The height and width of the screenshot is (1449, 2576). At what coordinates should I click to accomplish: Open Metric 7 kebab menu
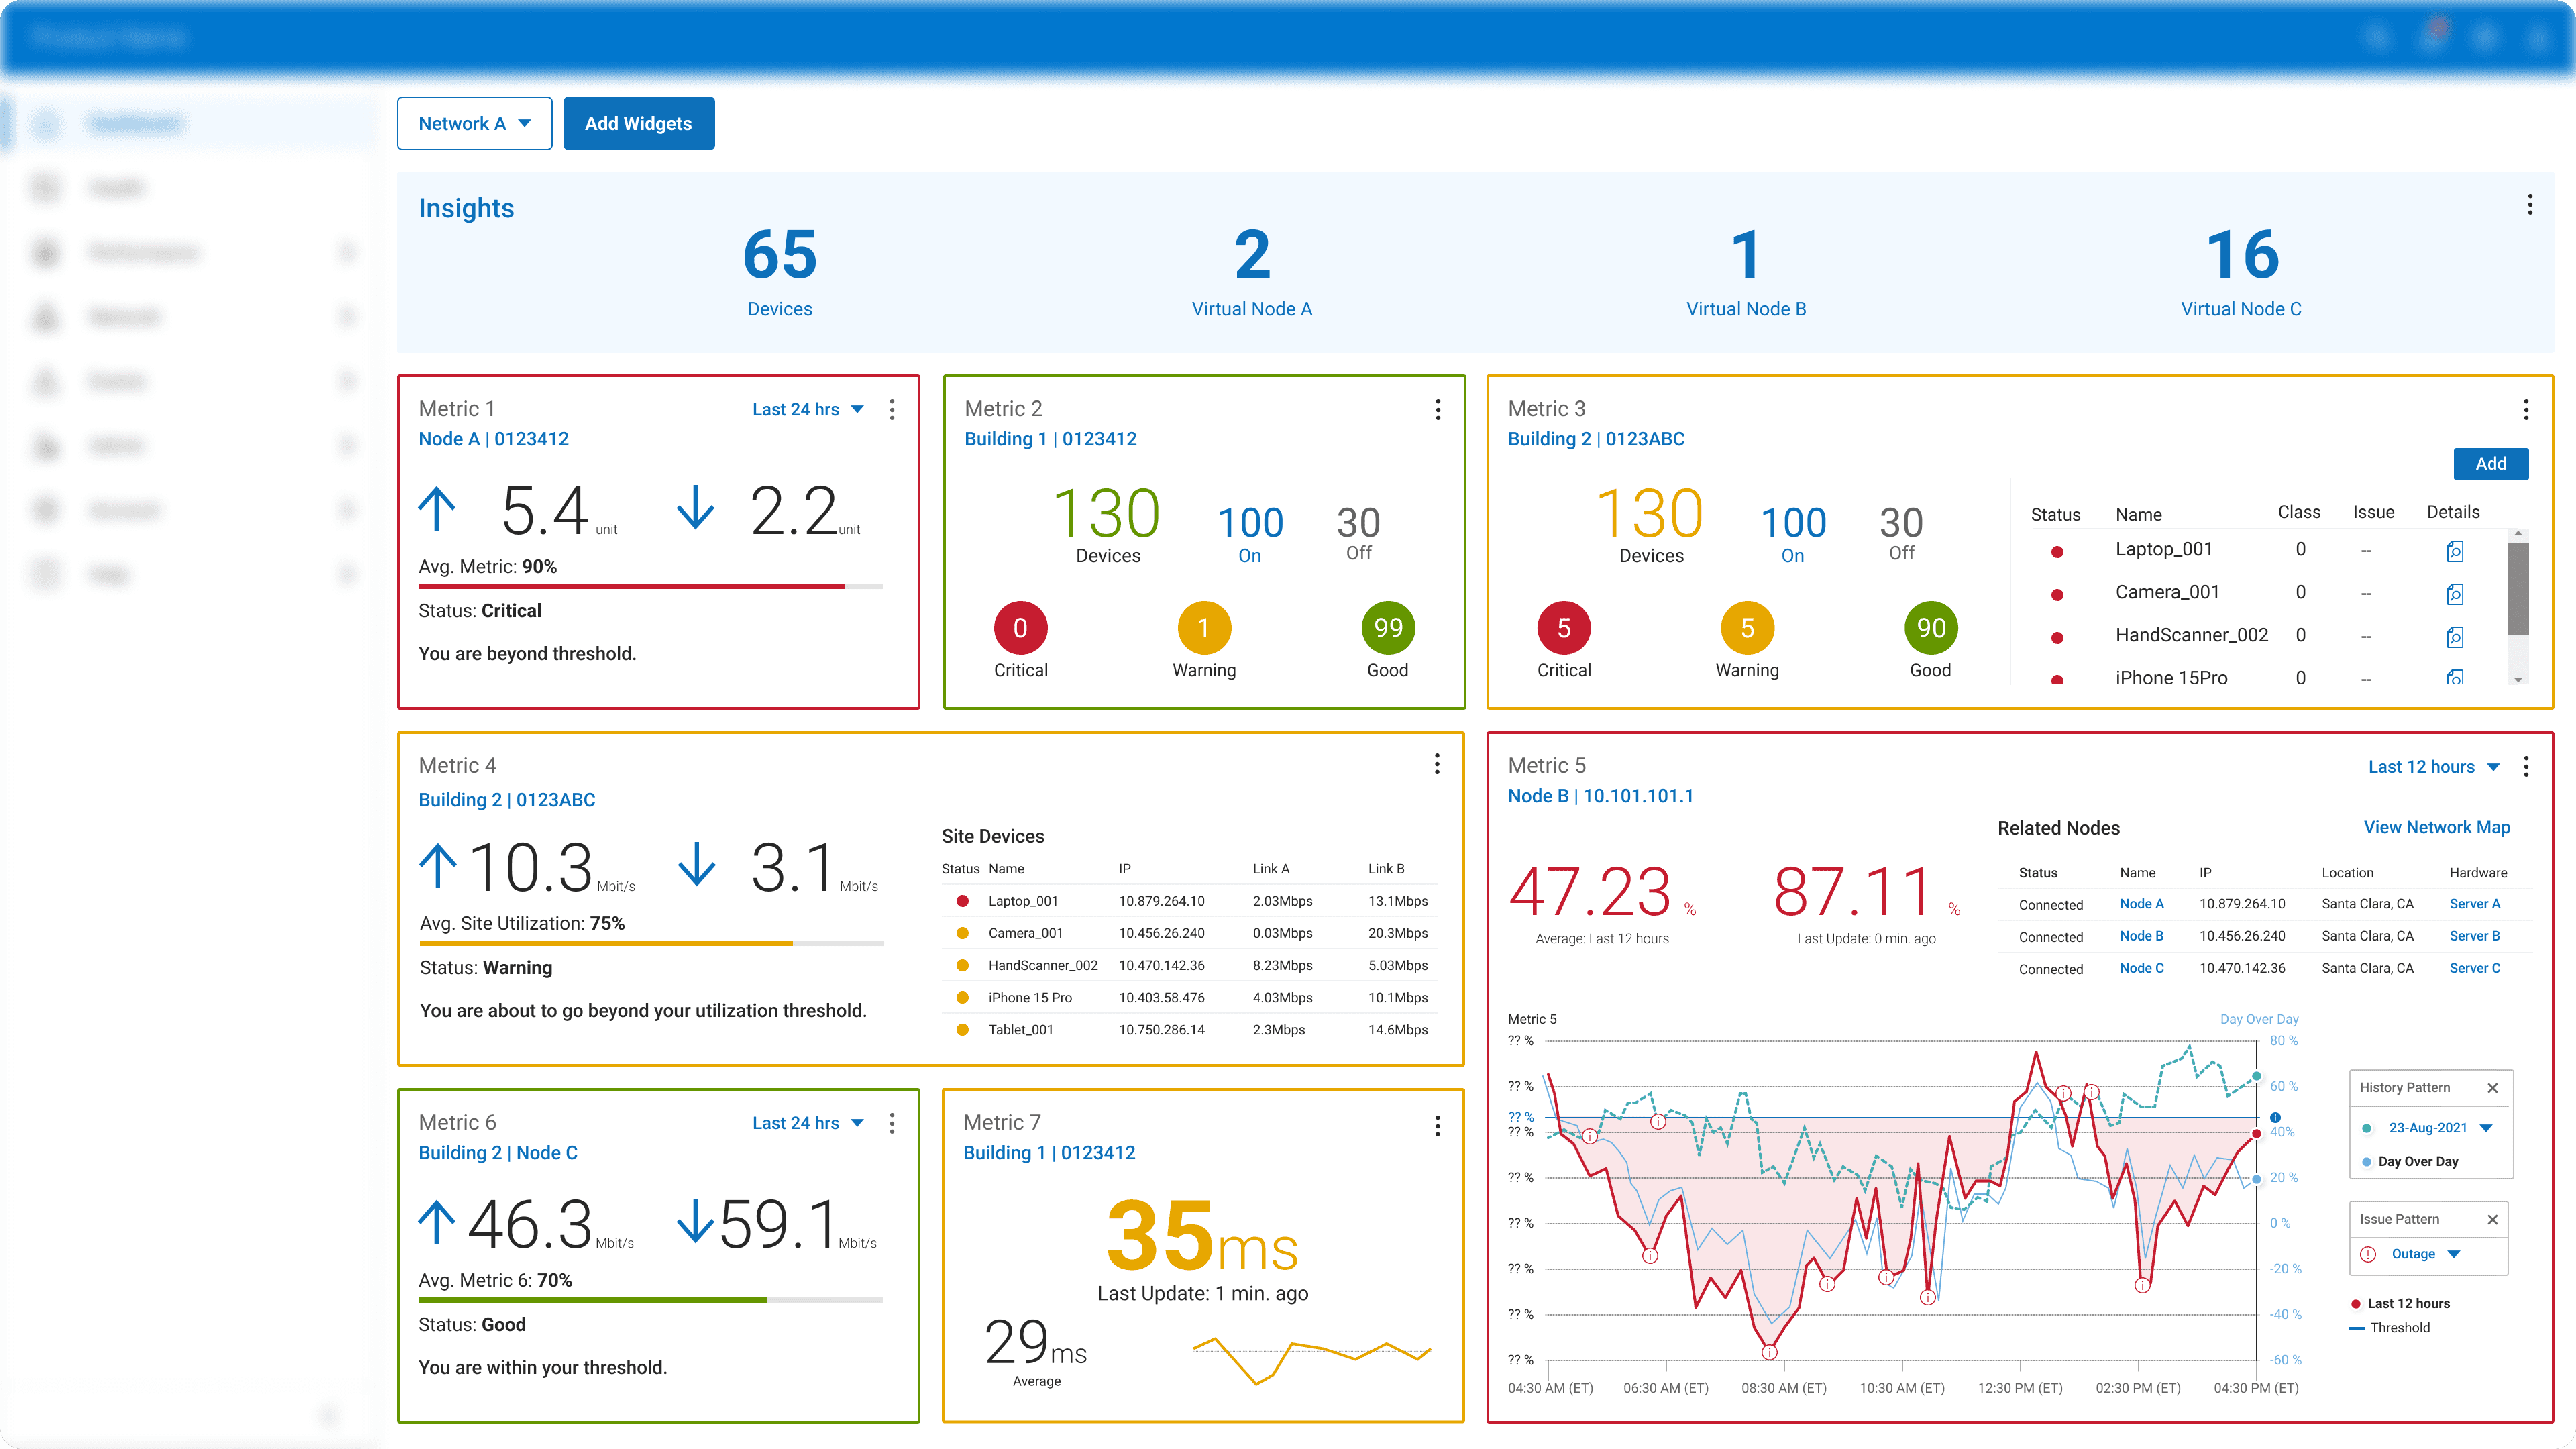[1437, 1126]
